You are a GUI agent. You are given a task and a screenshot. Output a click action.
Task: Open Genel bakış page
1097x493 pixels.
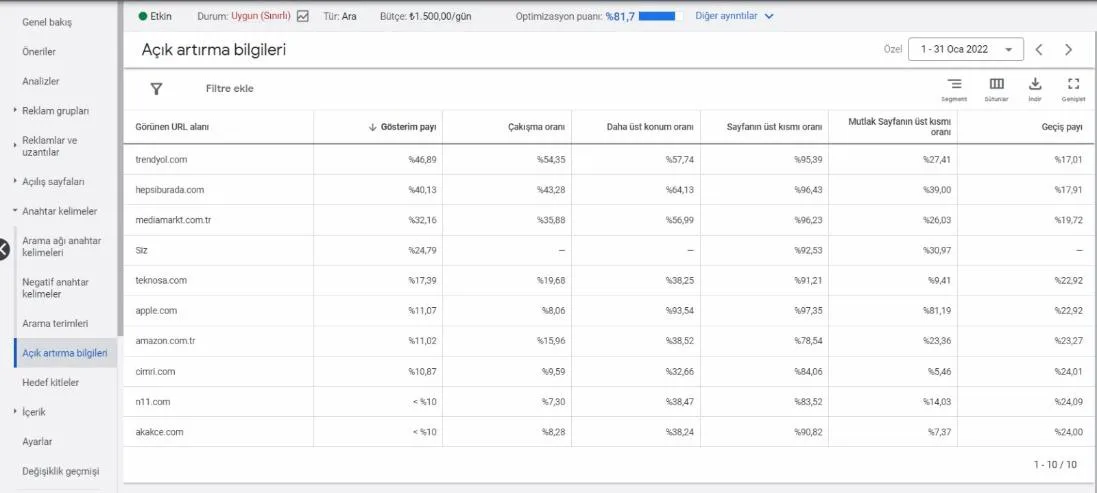pos(47,22)
